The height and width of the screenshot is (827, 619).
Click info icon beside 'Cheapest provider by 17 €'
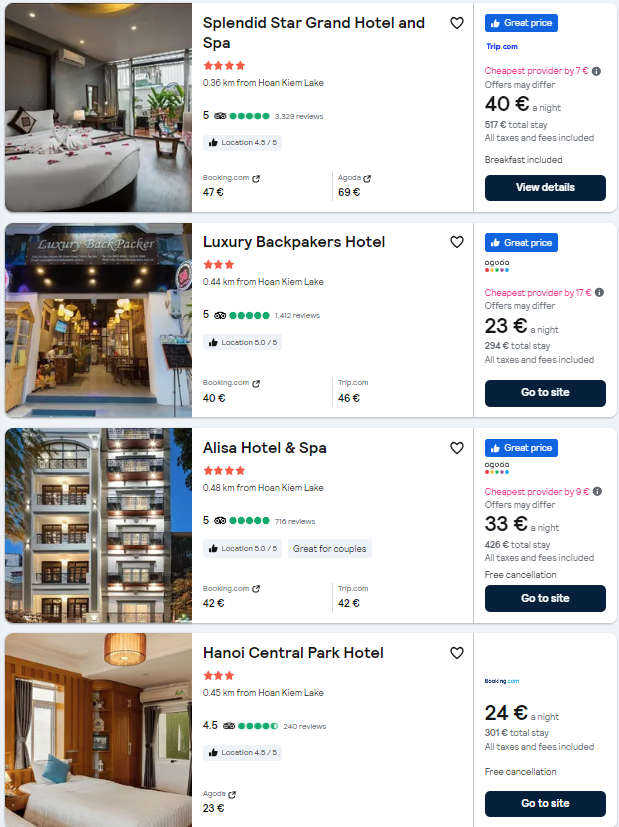pos(599,292)
